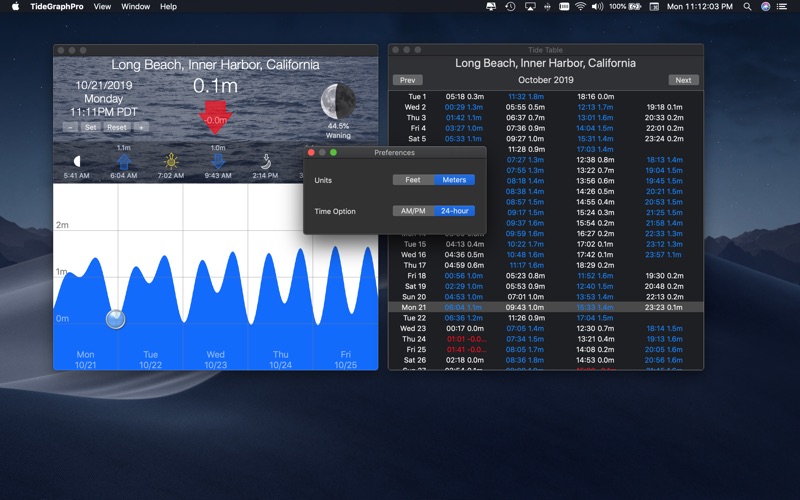The height and width of the screenshot is (500, 800).
Task: Select Meters units in Preferences
Action: coord(455,180)
